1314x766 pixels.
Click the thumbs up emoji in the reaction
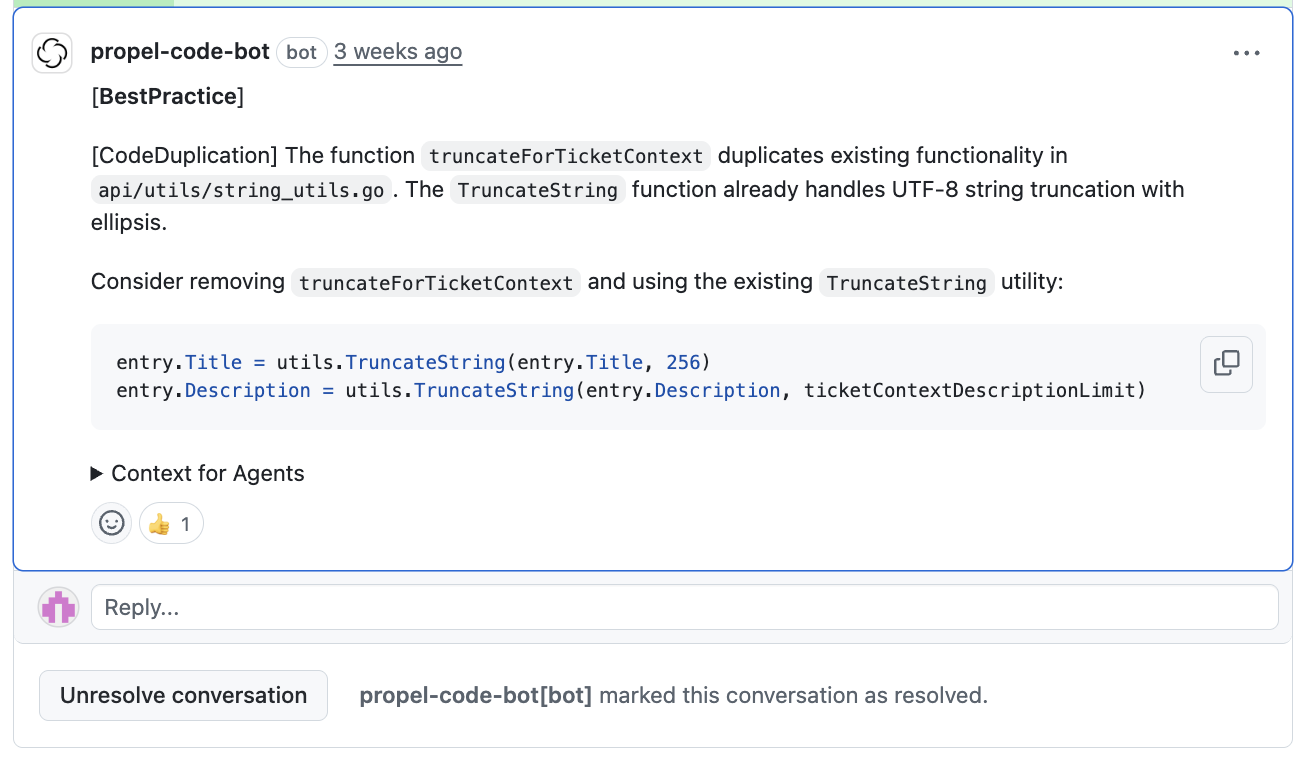click(162, 523)
